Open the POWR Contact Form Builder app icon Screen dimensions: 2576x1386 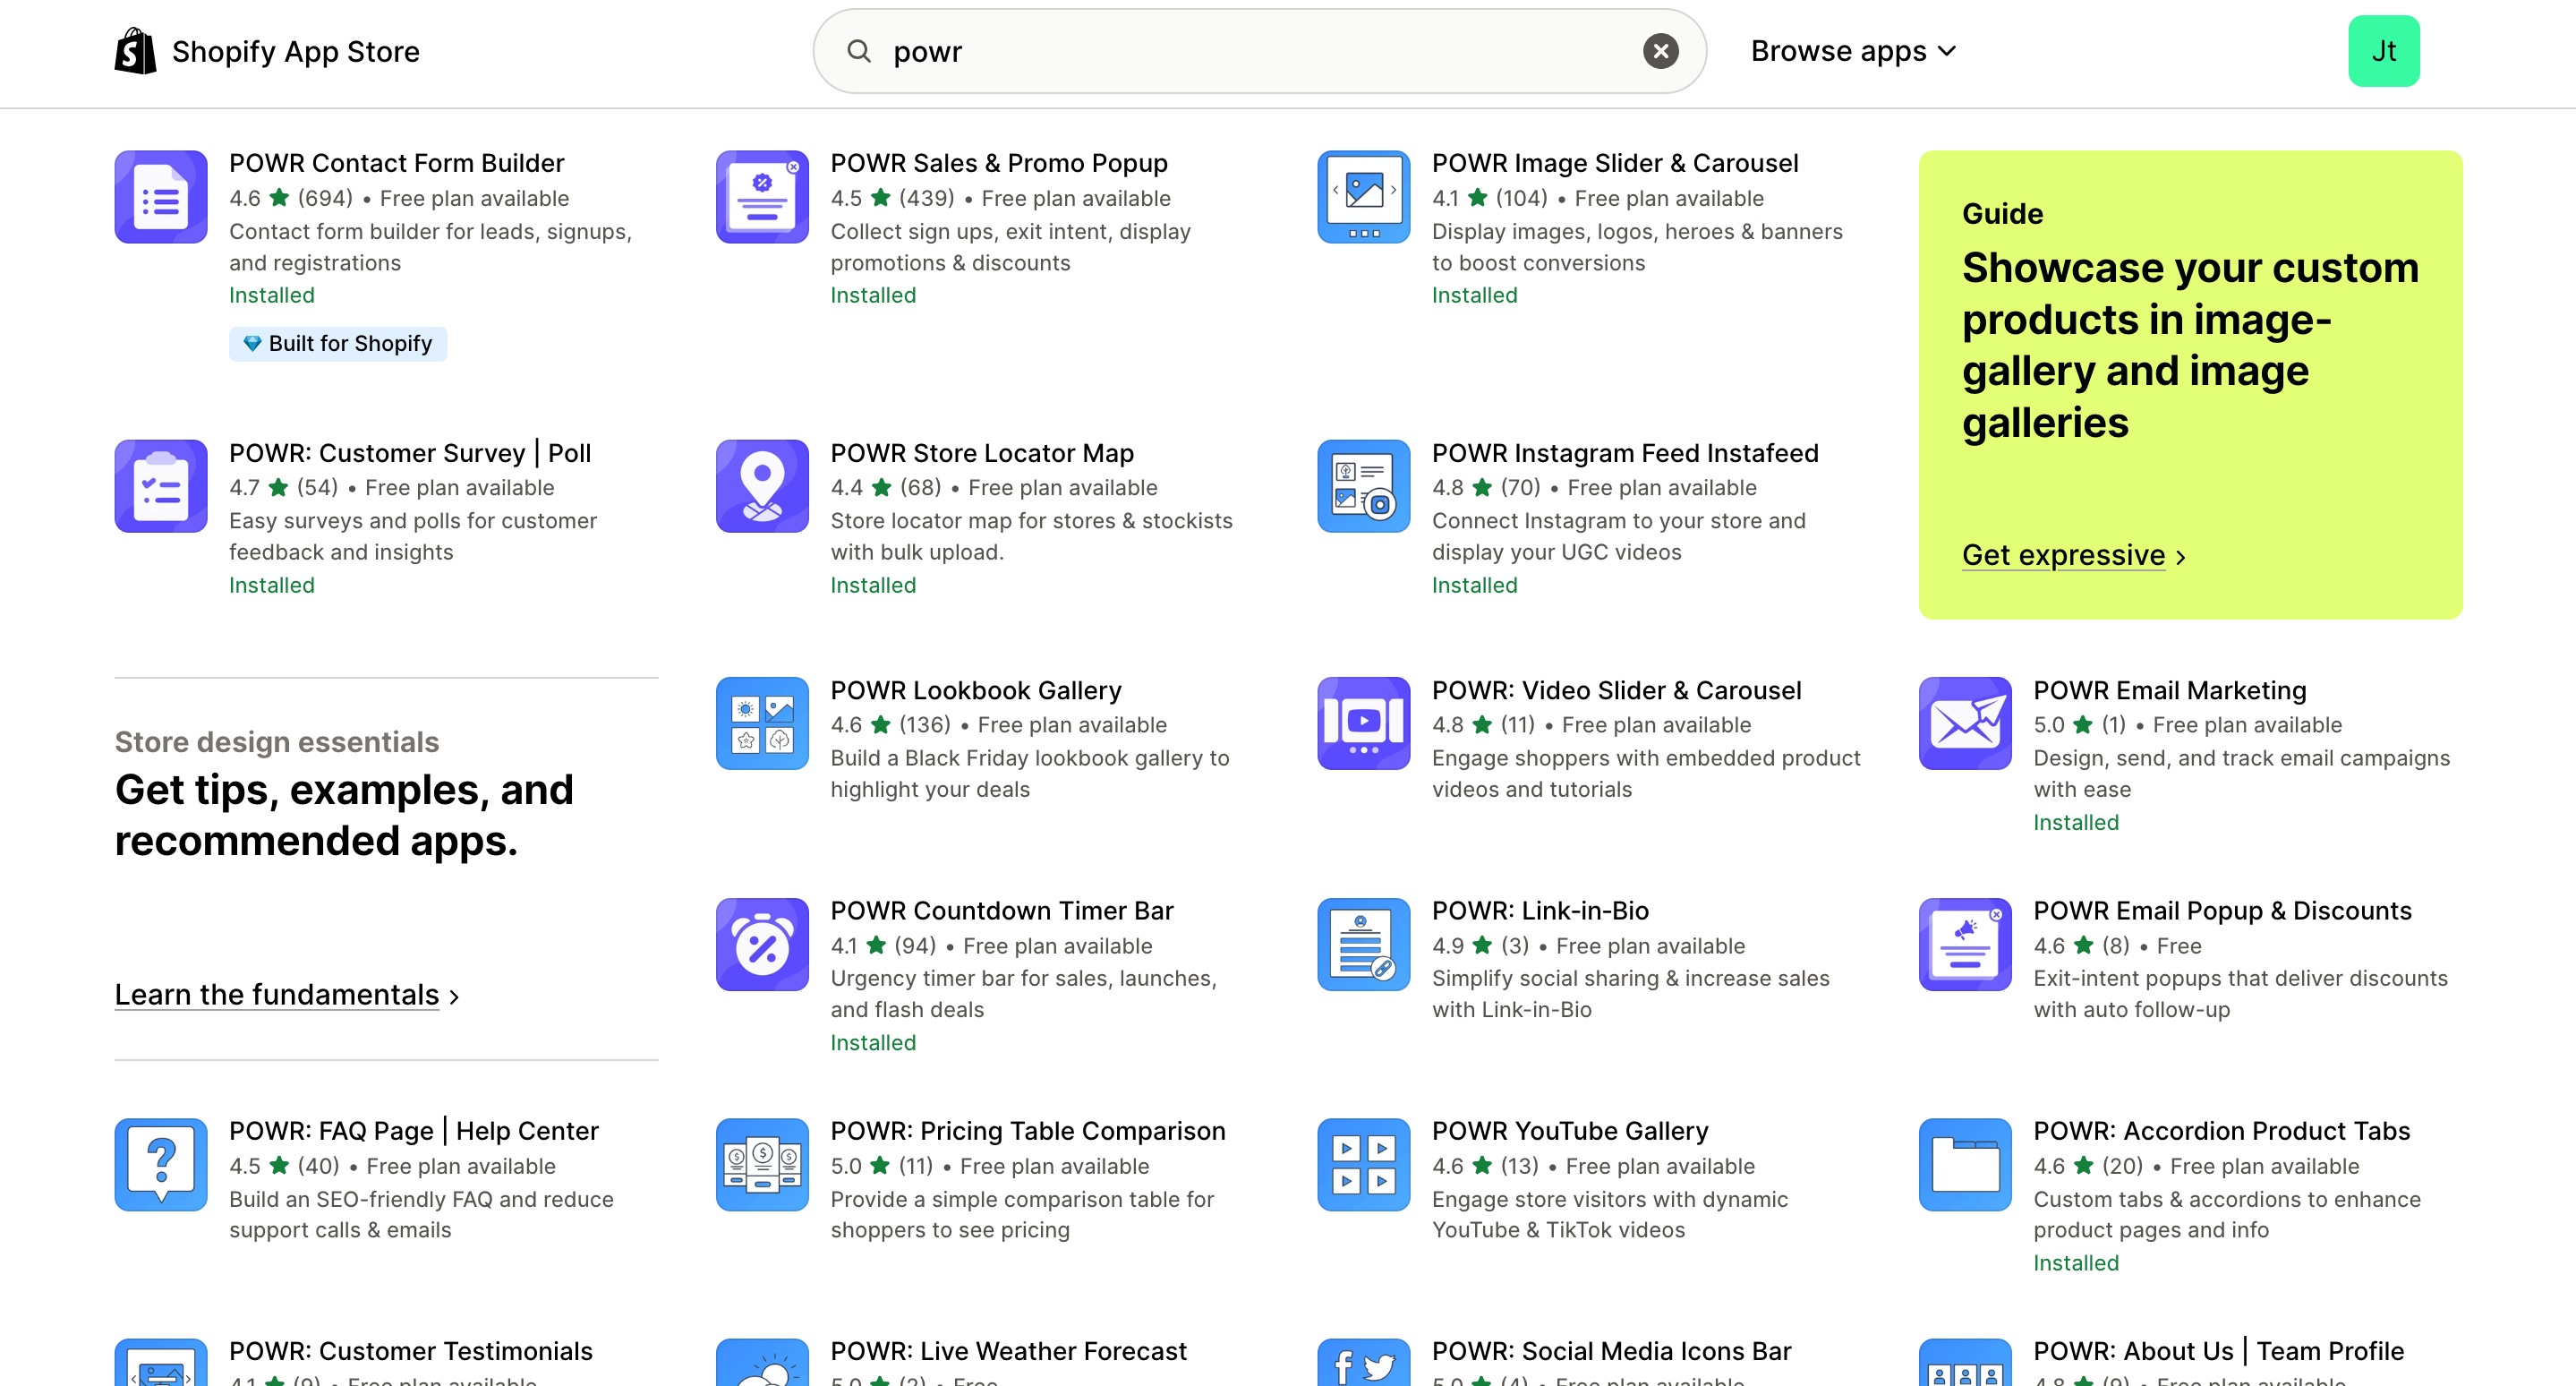[161, 197]
